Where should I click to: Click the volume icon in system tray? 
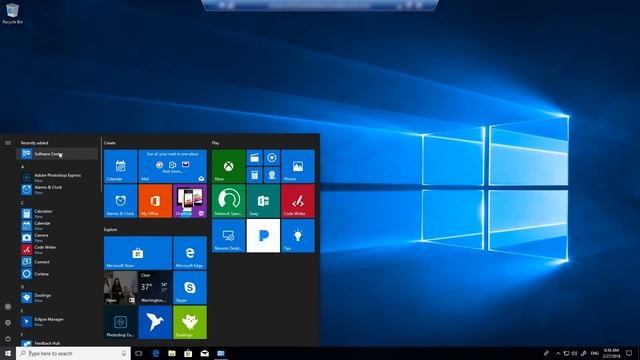click(574, 353)
